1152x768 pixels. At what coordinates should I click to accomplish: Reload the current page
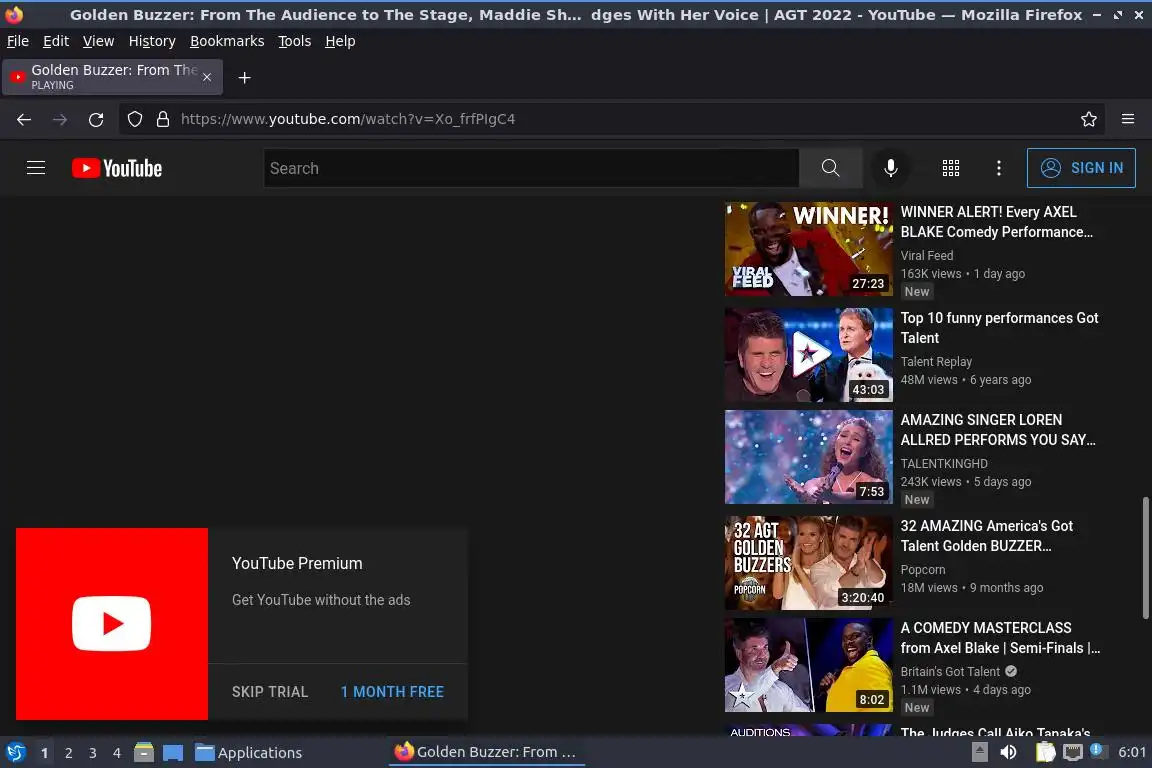96,119
